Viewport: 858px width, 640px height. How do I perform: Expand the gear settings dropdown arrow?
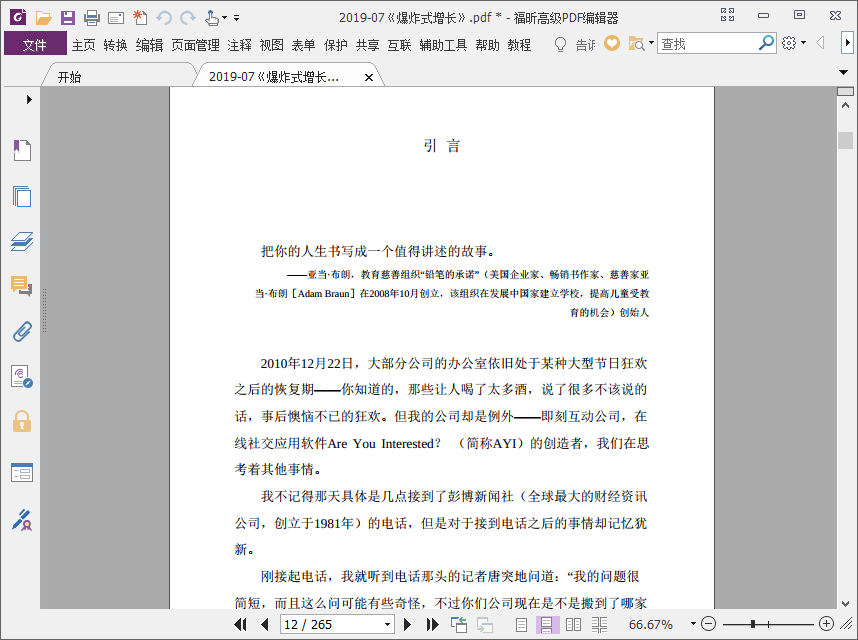803,43
